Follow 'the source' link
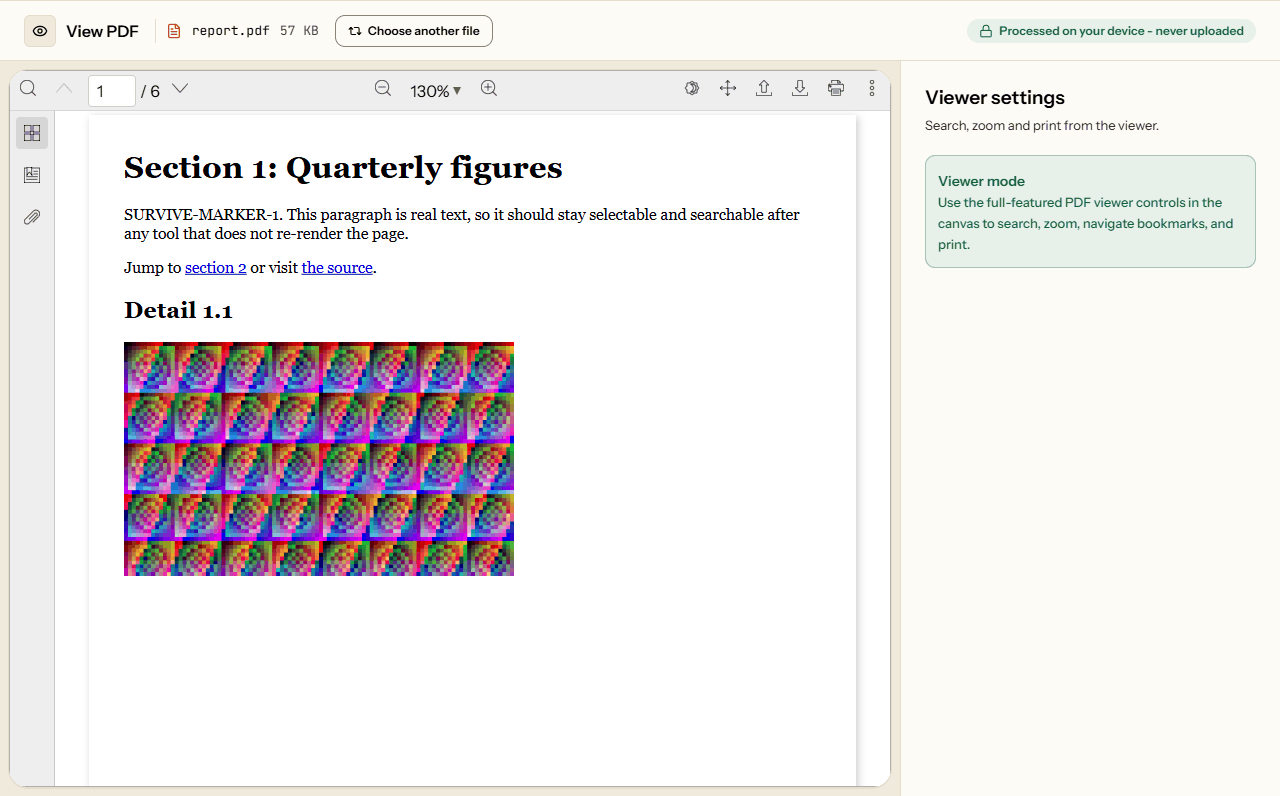 click(337, 268)
